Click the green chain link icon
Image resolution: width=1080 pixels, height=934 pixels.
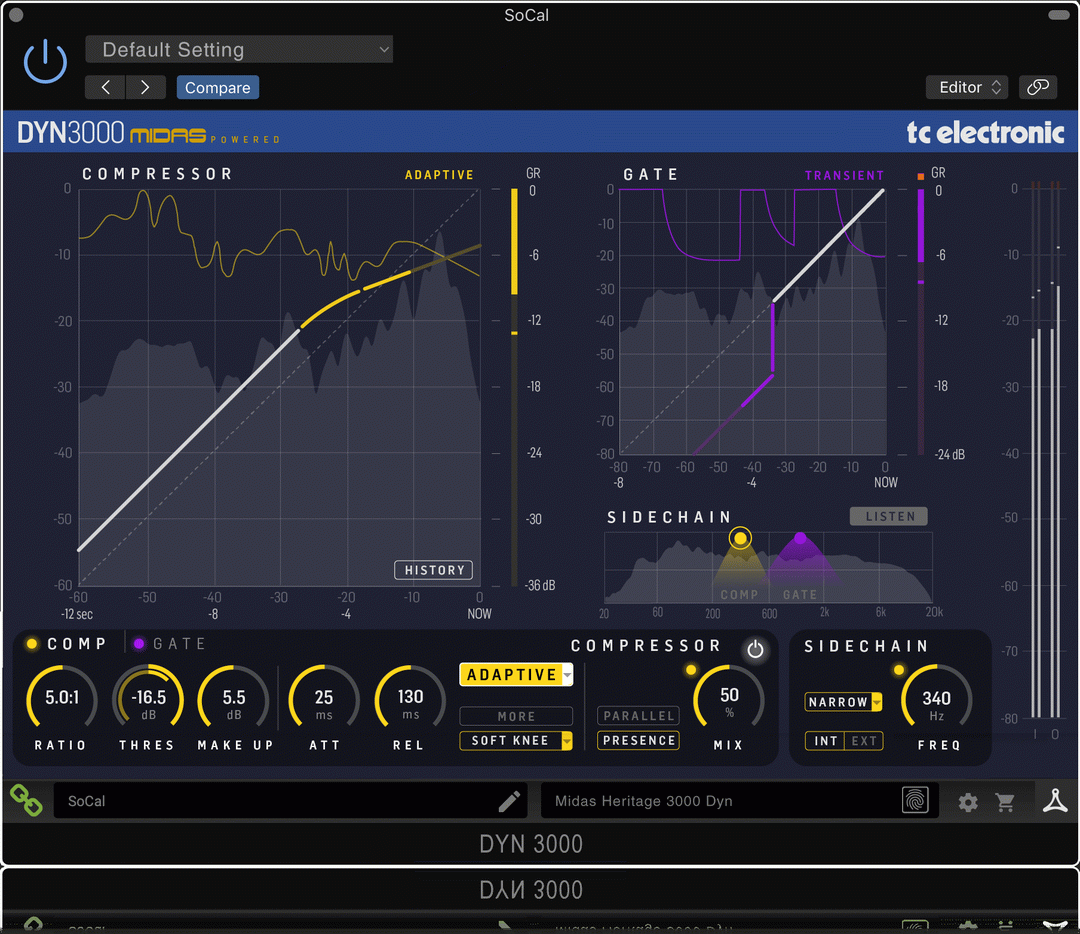26,800
